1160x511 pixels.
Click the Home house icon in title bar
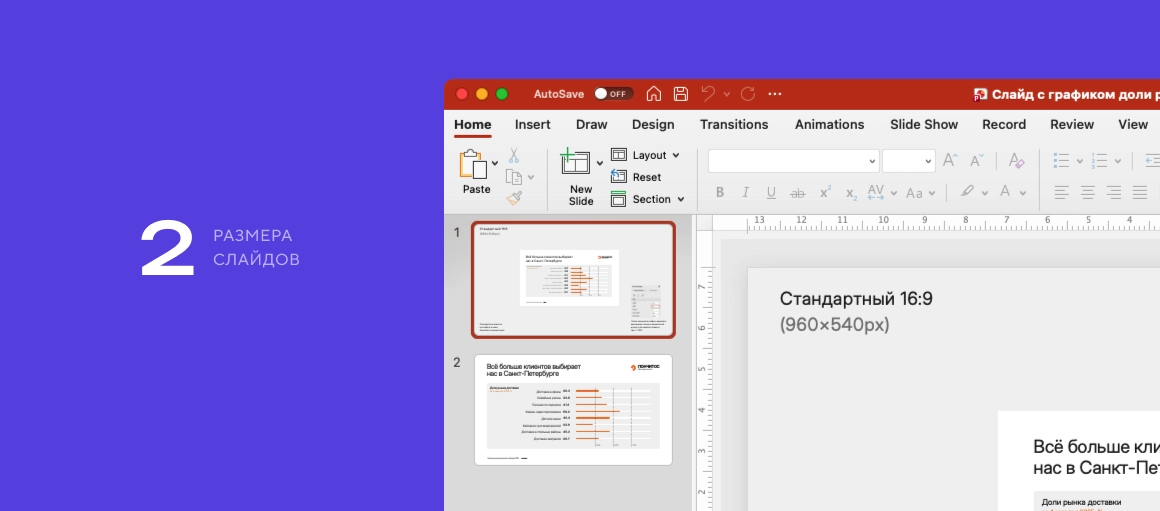[653, 94]
